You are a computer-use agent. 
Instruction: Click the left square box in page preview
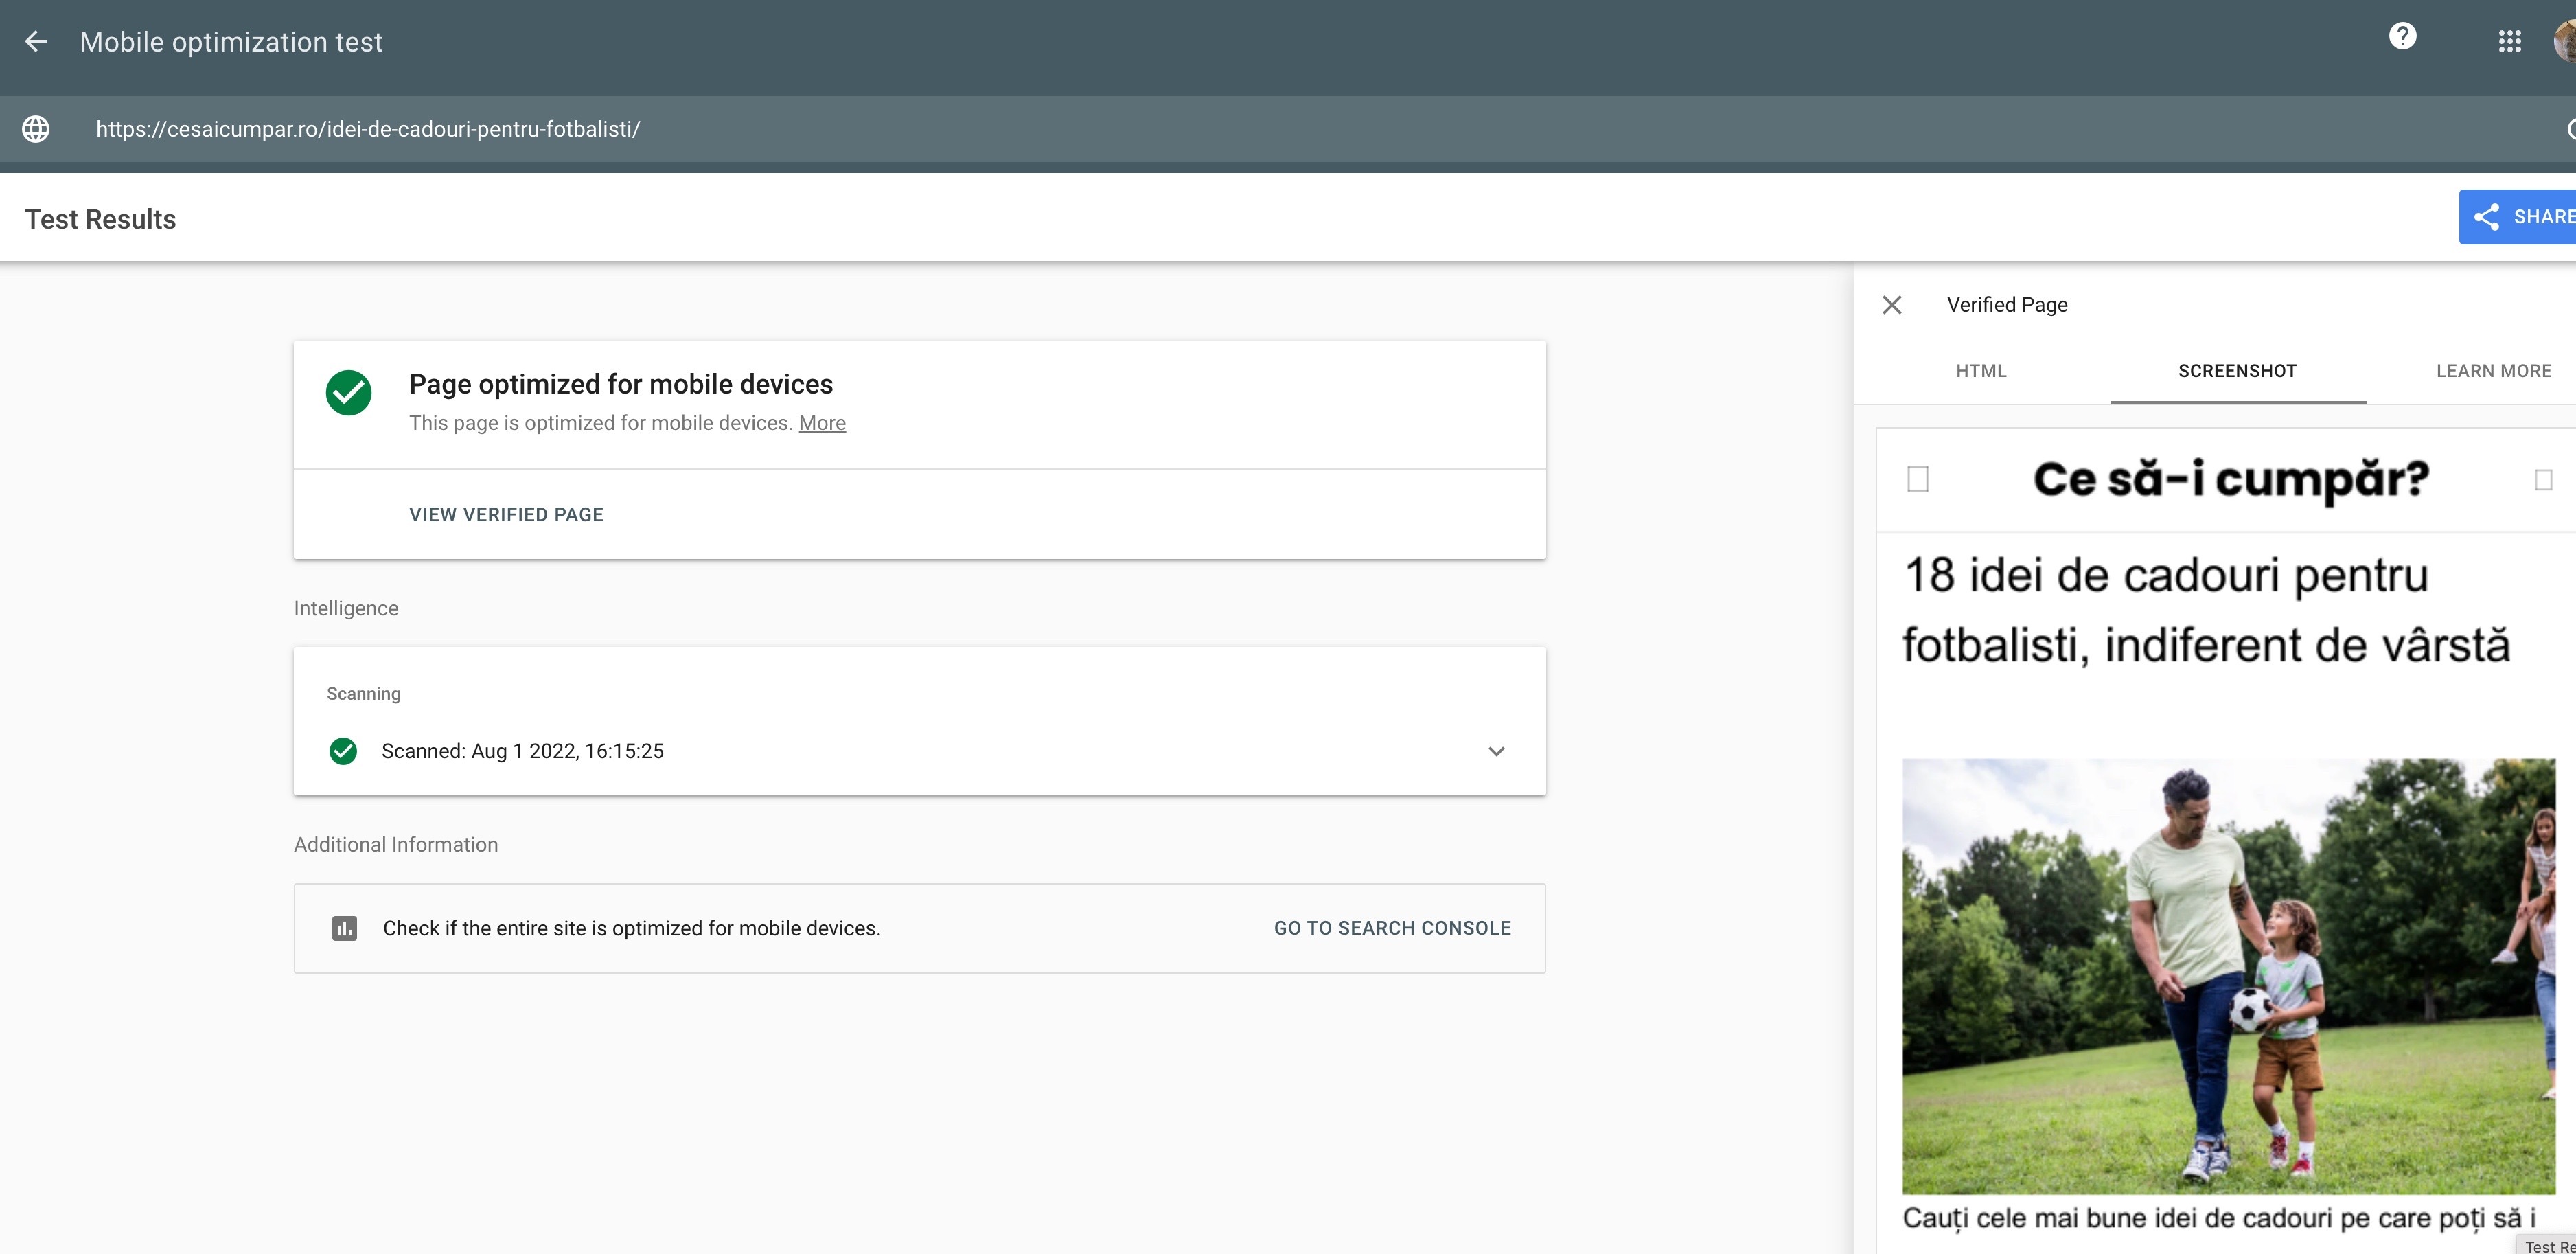(x=1917, y=480)
